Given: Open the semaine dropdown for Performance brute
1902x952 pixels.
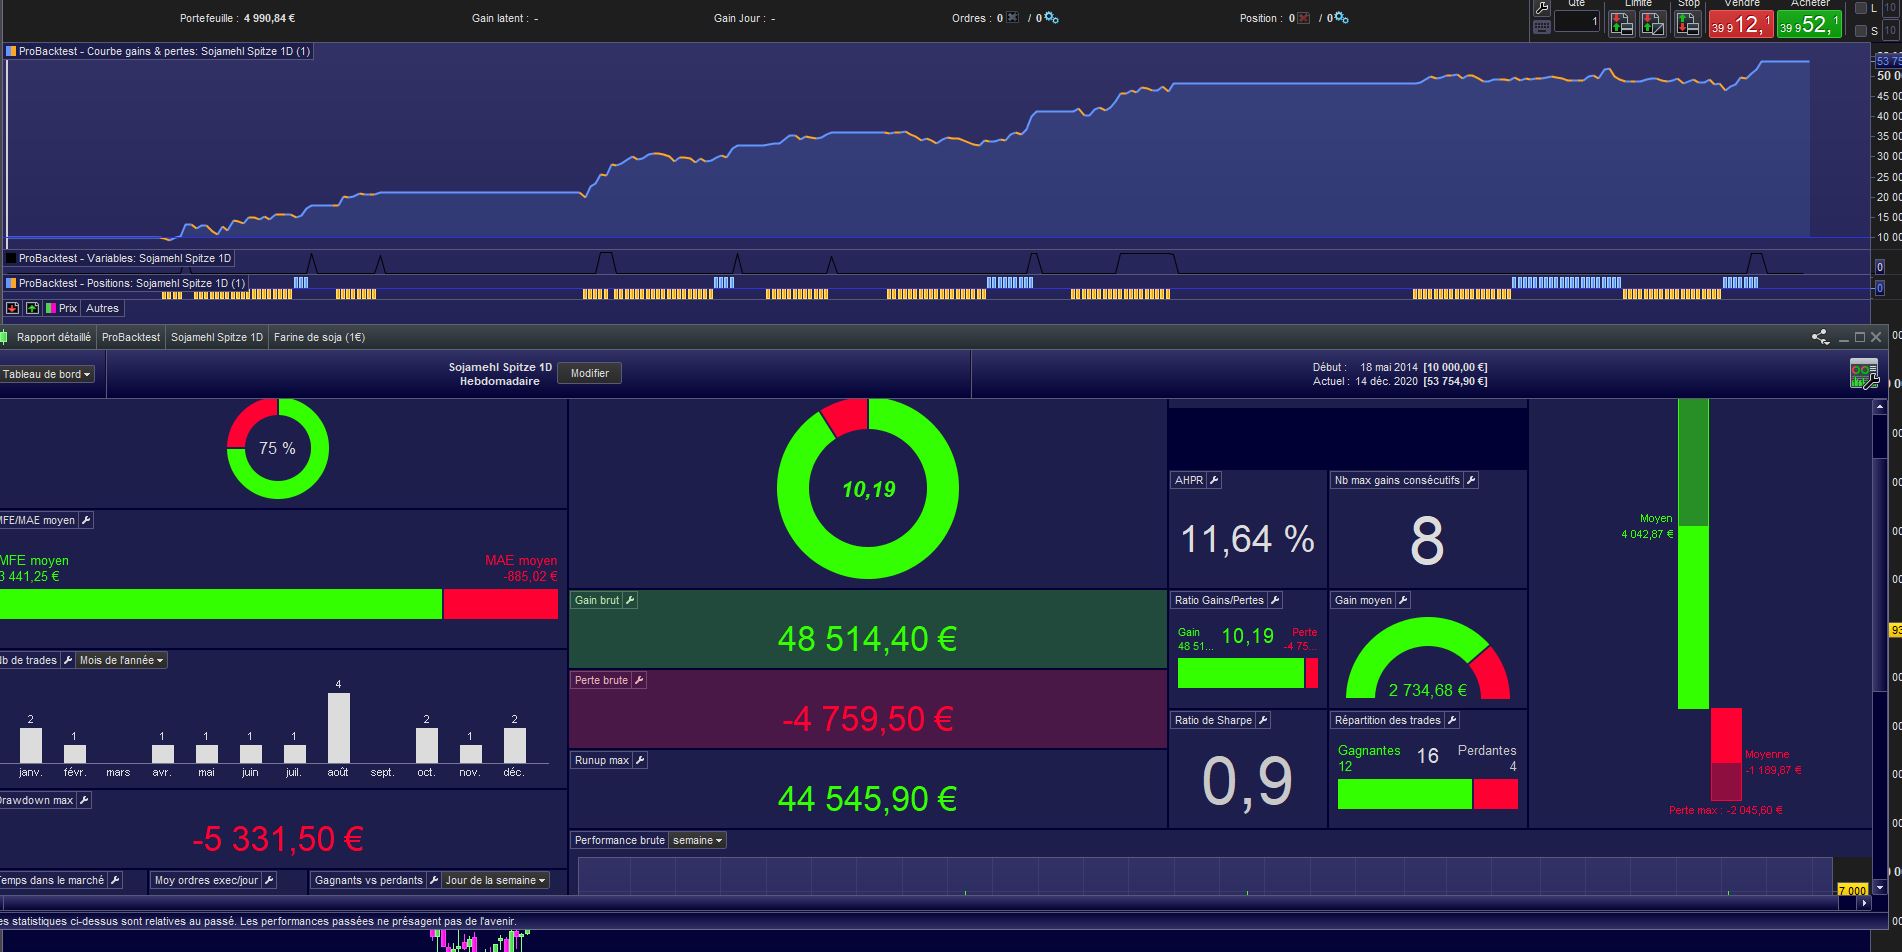Looking at the screenshot, I should [x=697, y=840].
